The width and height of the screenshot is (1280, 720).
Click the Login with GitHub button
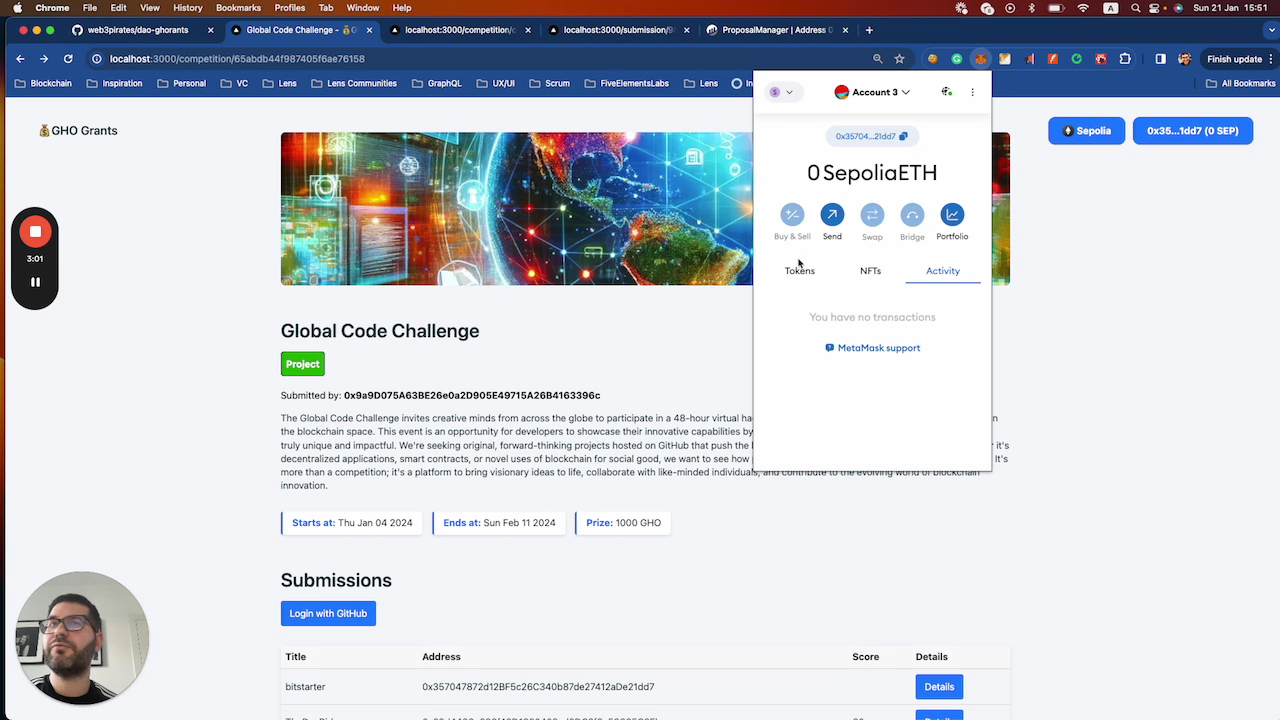click(x=328, y=614)
